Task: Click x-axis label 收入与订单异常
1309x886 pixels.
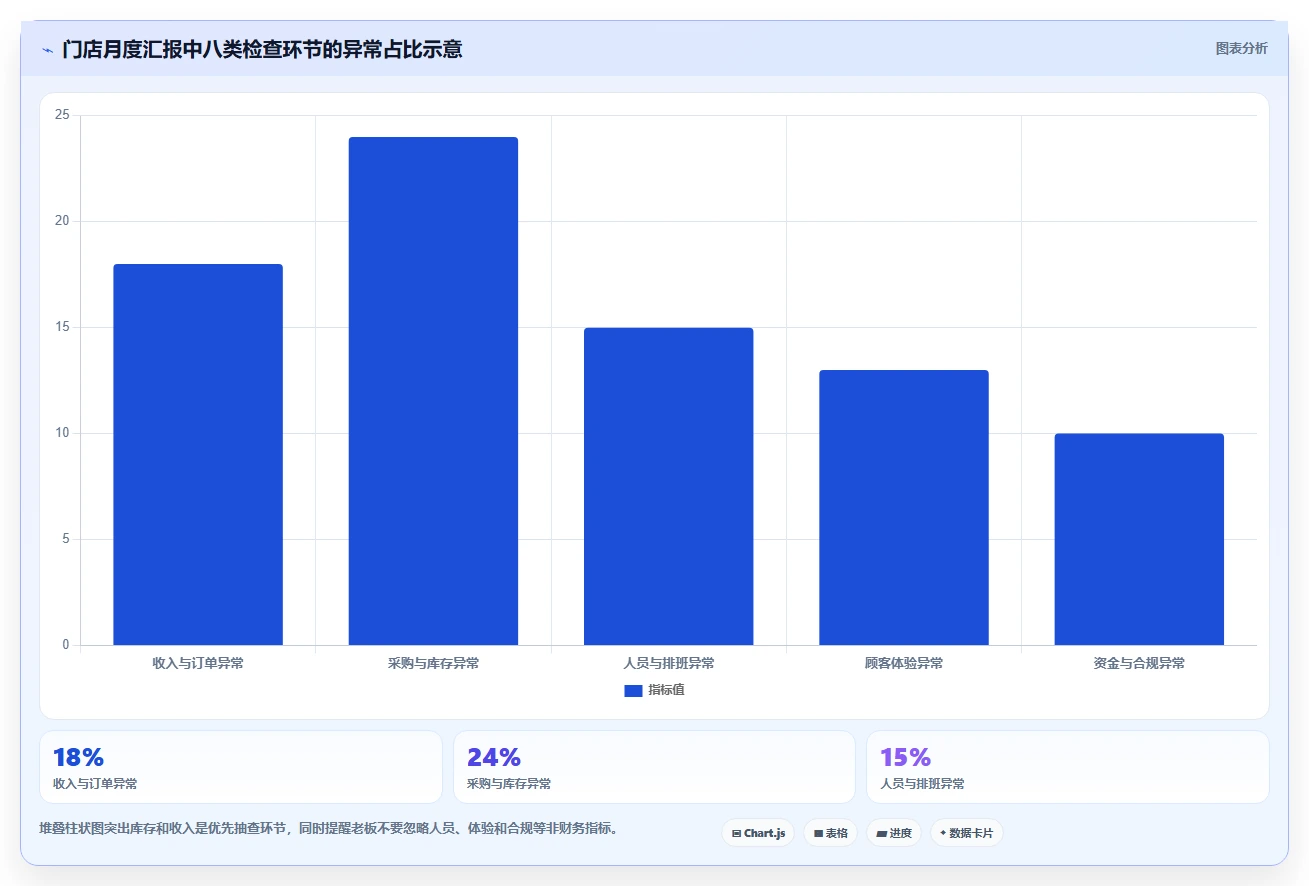Action: click(198, 663)
